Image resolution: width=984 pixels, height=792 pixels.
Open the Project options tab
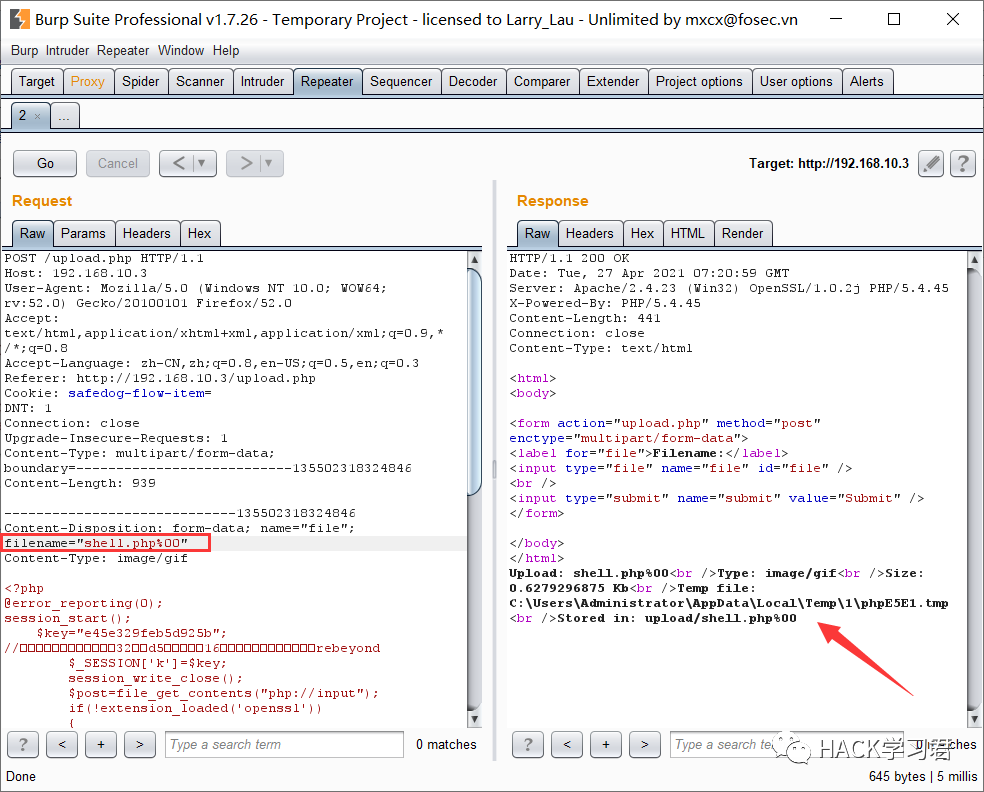(x=699, y=82)
